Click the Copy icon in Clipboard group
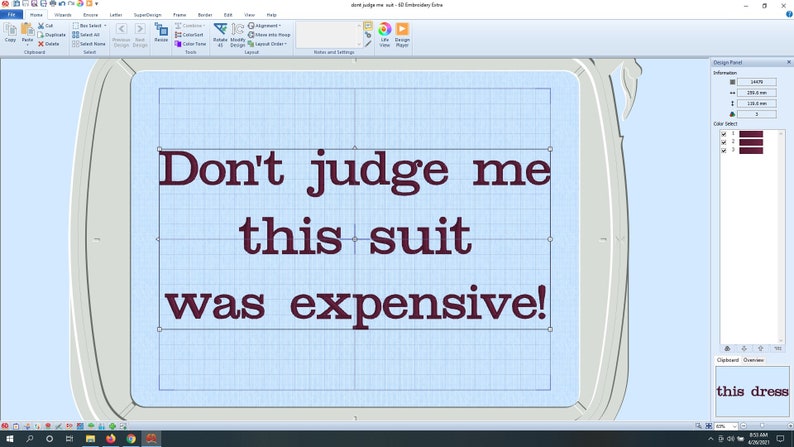 (10, 32)
